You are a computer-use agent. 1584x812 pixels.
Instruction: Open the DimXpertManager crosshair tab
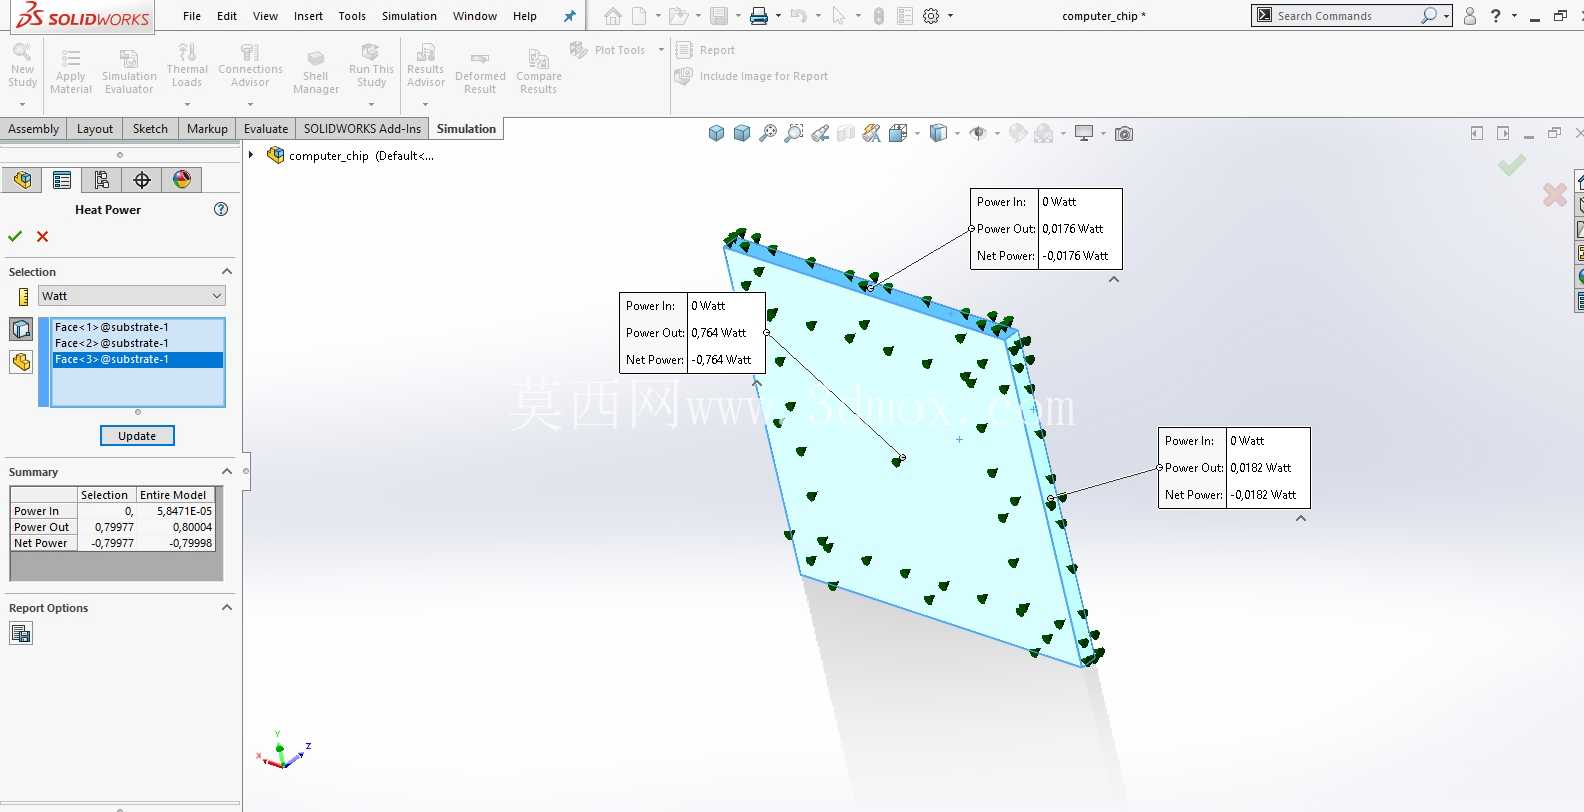[142, 180]
